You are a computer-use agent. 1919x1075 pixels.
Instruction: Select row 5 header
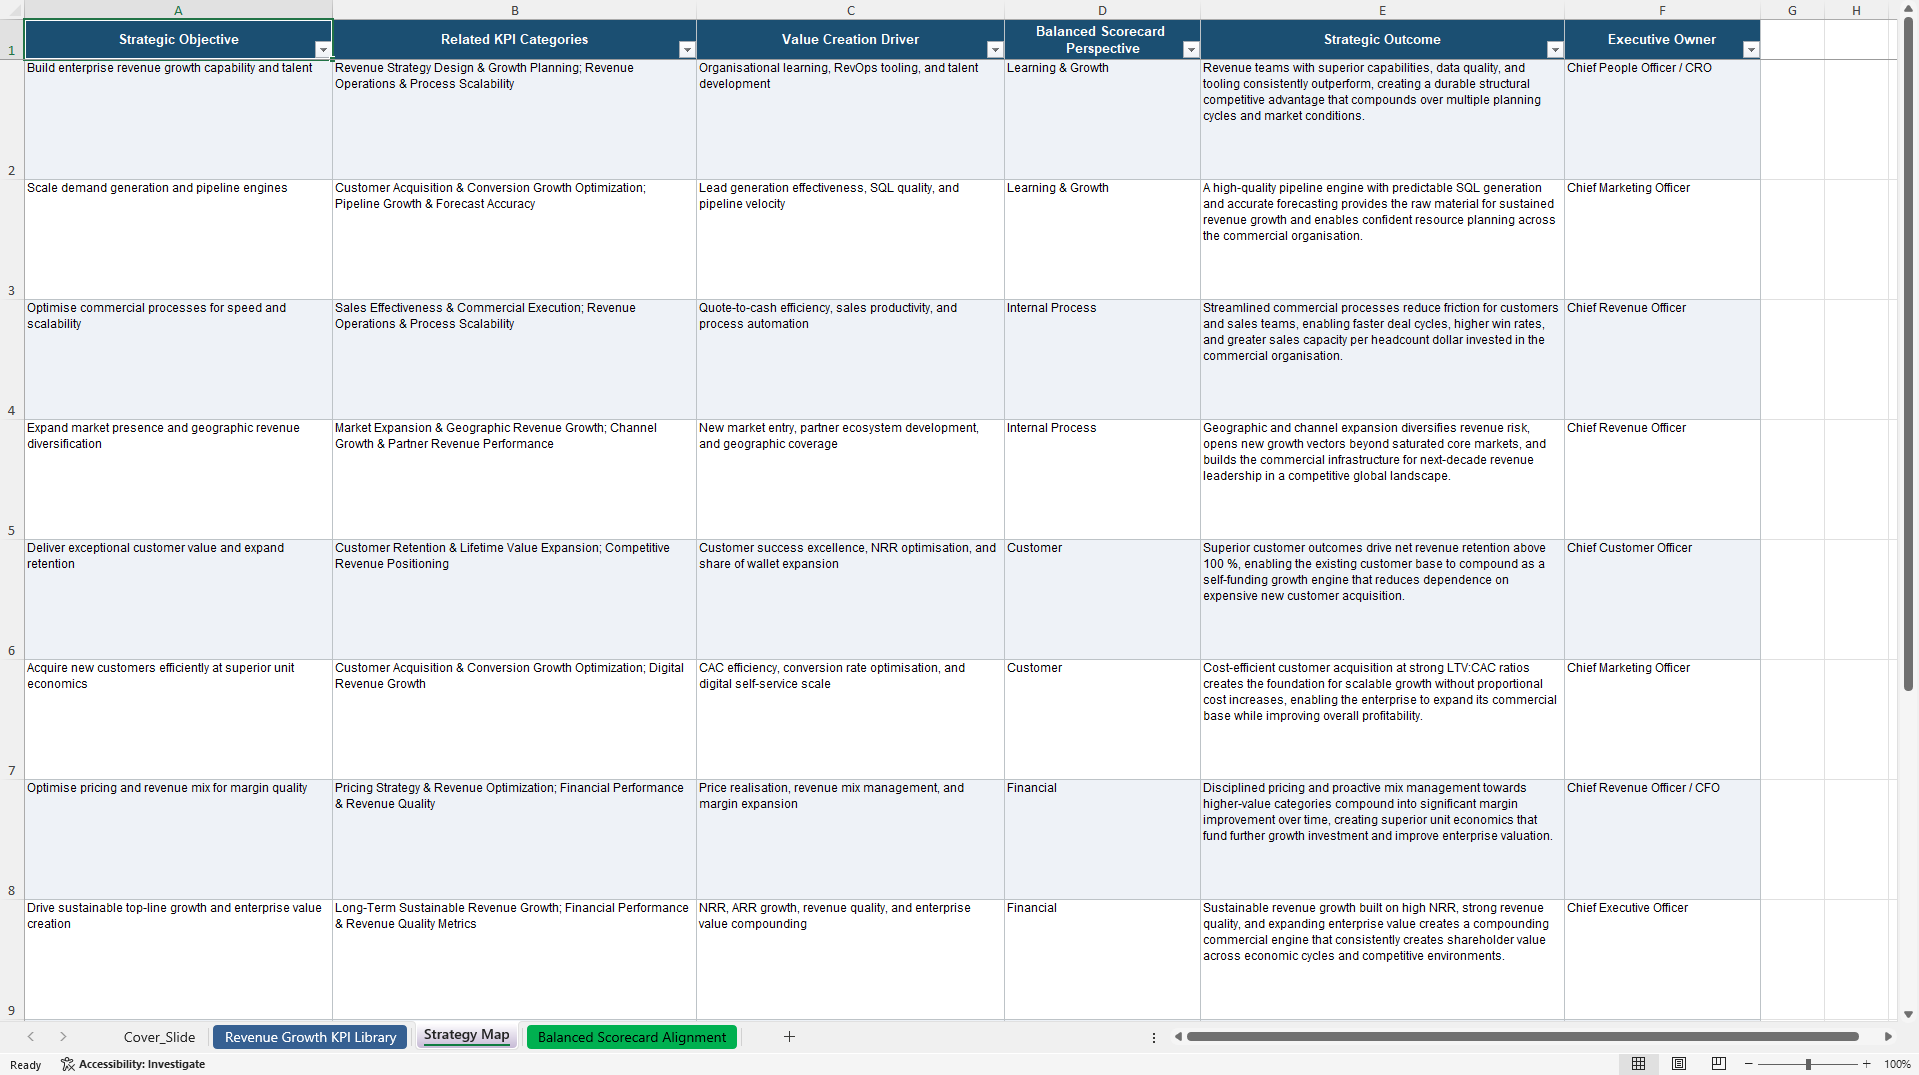[x=12, y=480]
